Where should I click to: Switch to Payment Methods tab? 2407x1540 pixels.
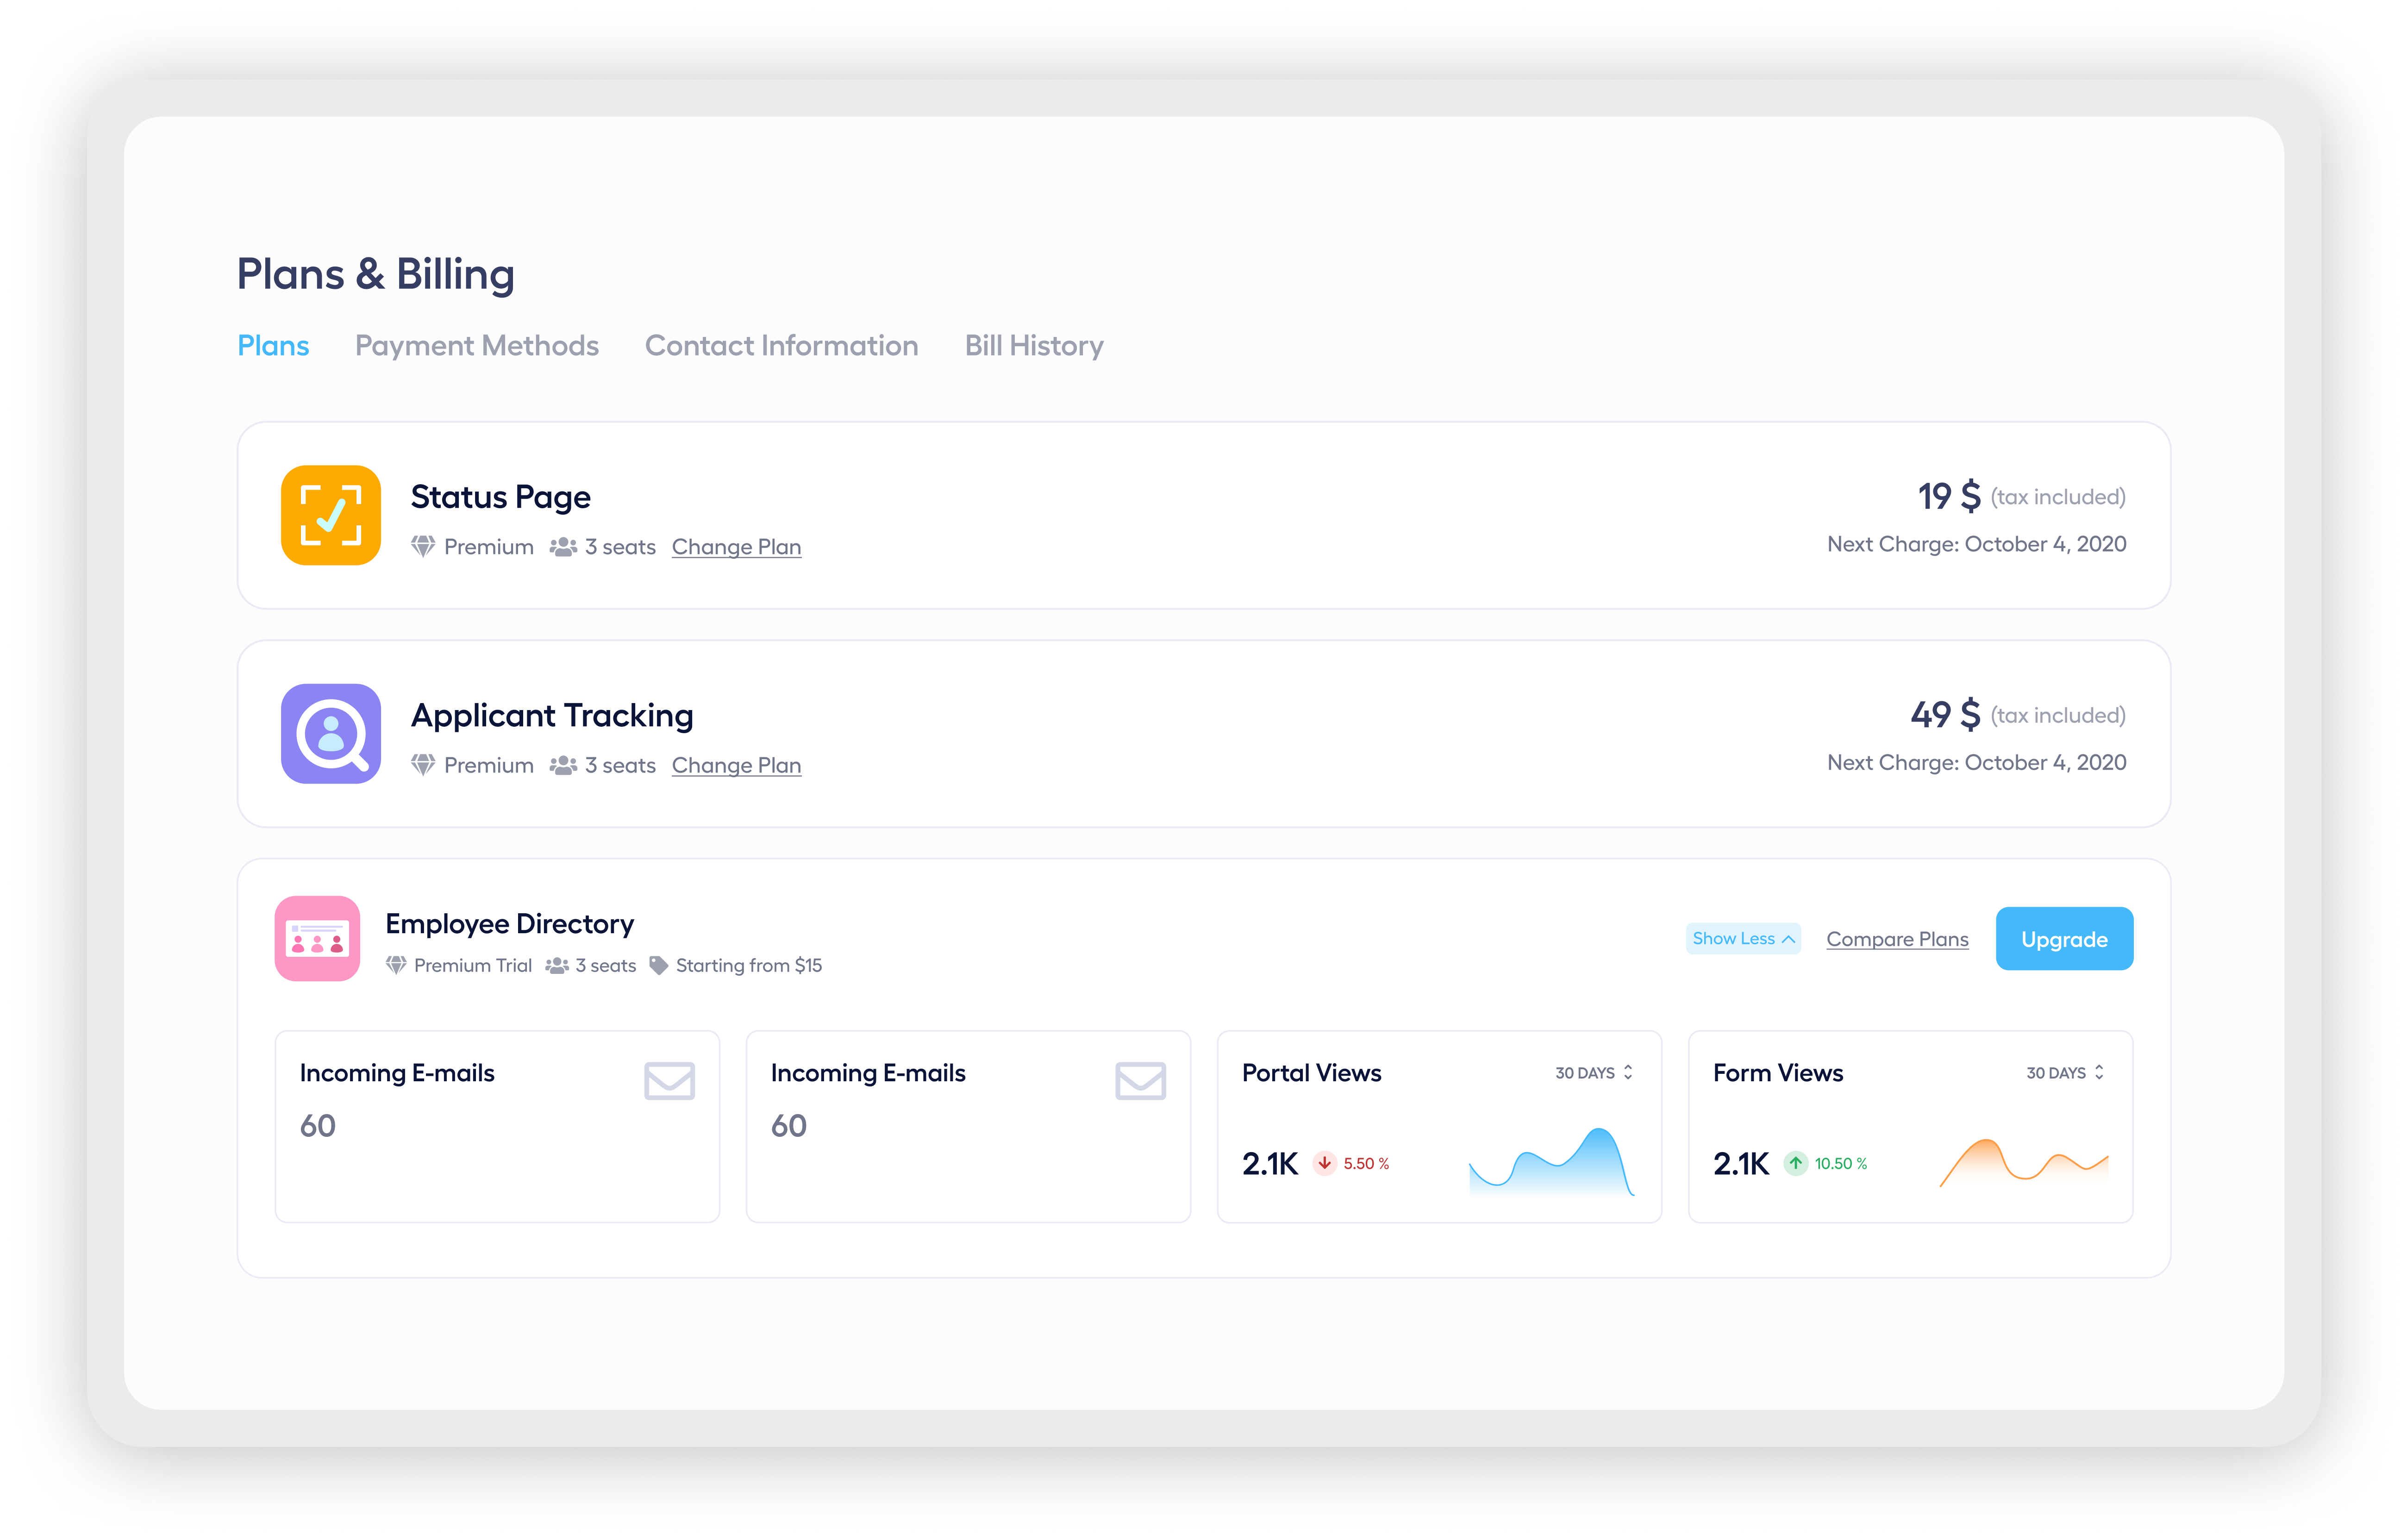coord(477,345)
